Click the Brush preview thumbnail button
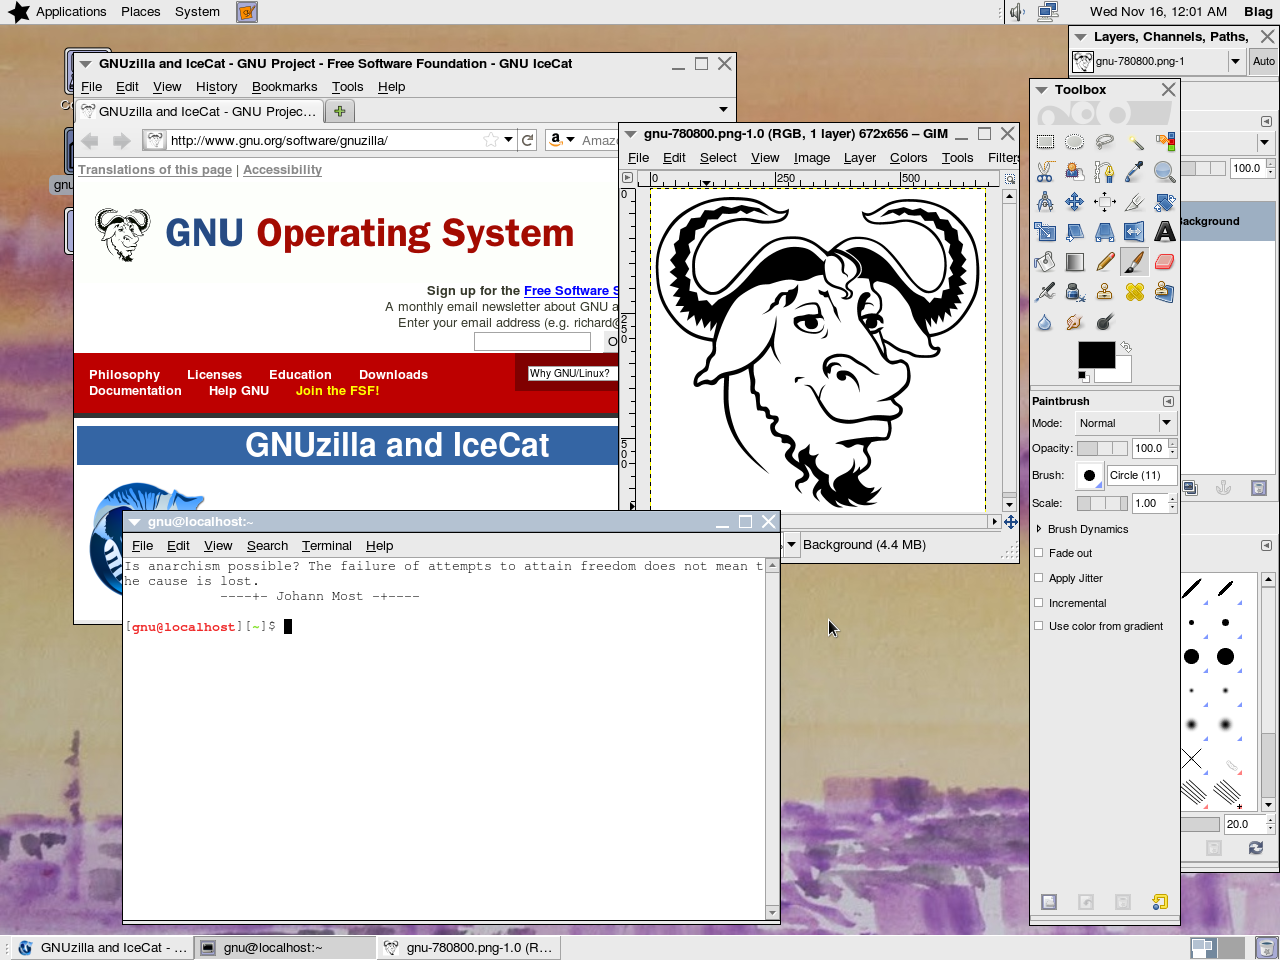This screenshot has width=1280, height=960. [1089, 475]
